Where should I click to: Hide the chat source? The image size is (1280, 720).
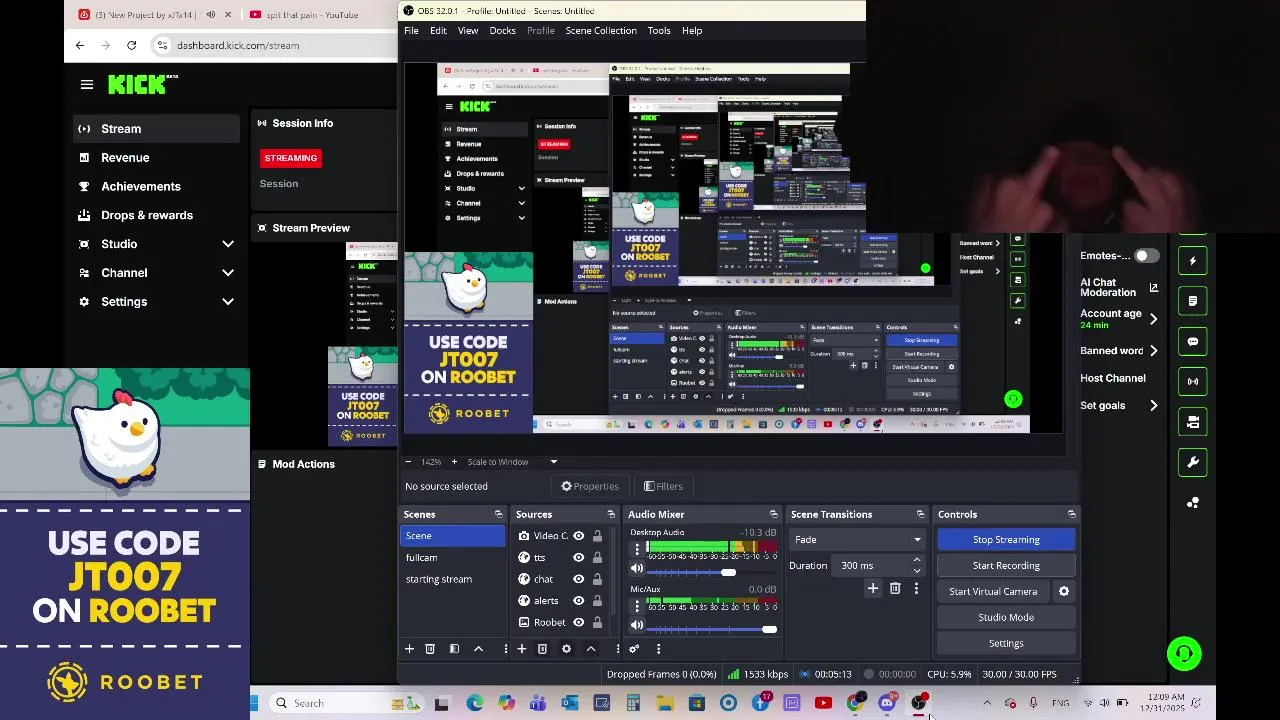[x=578, y=579]
